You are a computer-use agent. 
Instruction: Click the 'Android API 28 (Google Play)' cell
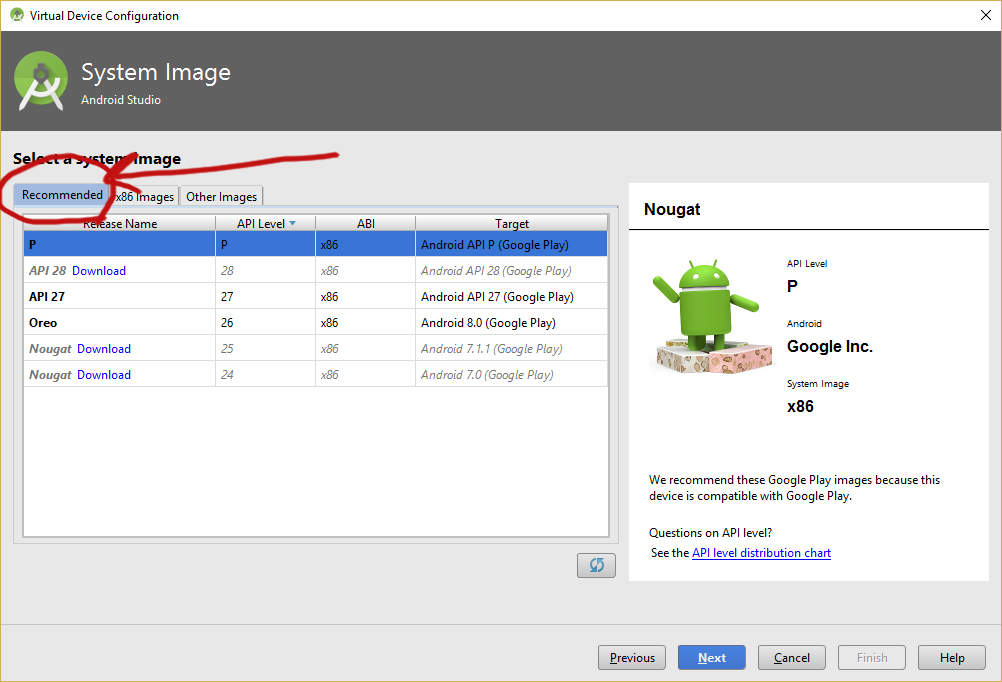pyautogui.click(x=511, y=271)
